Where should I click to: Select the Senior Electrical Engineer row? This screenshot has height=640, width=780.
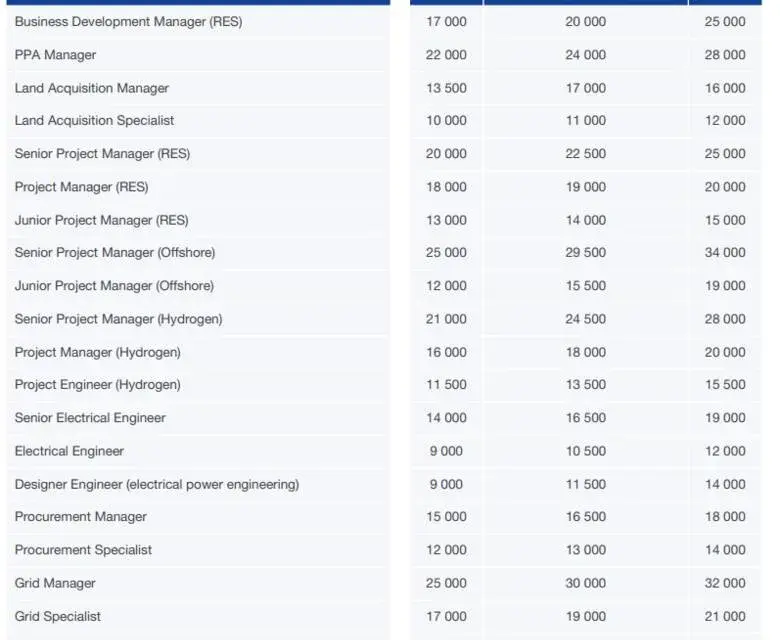tap(384, 418)
